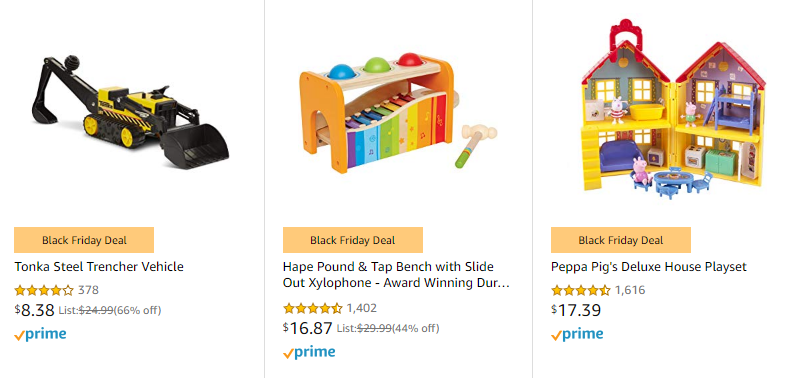Open the Tonka Steel Trencher product image

coord(130,112)
